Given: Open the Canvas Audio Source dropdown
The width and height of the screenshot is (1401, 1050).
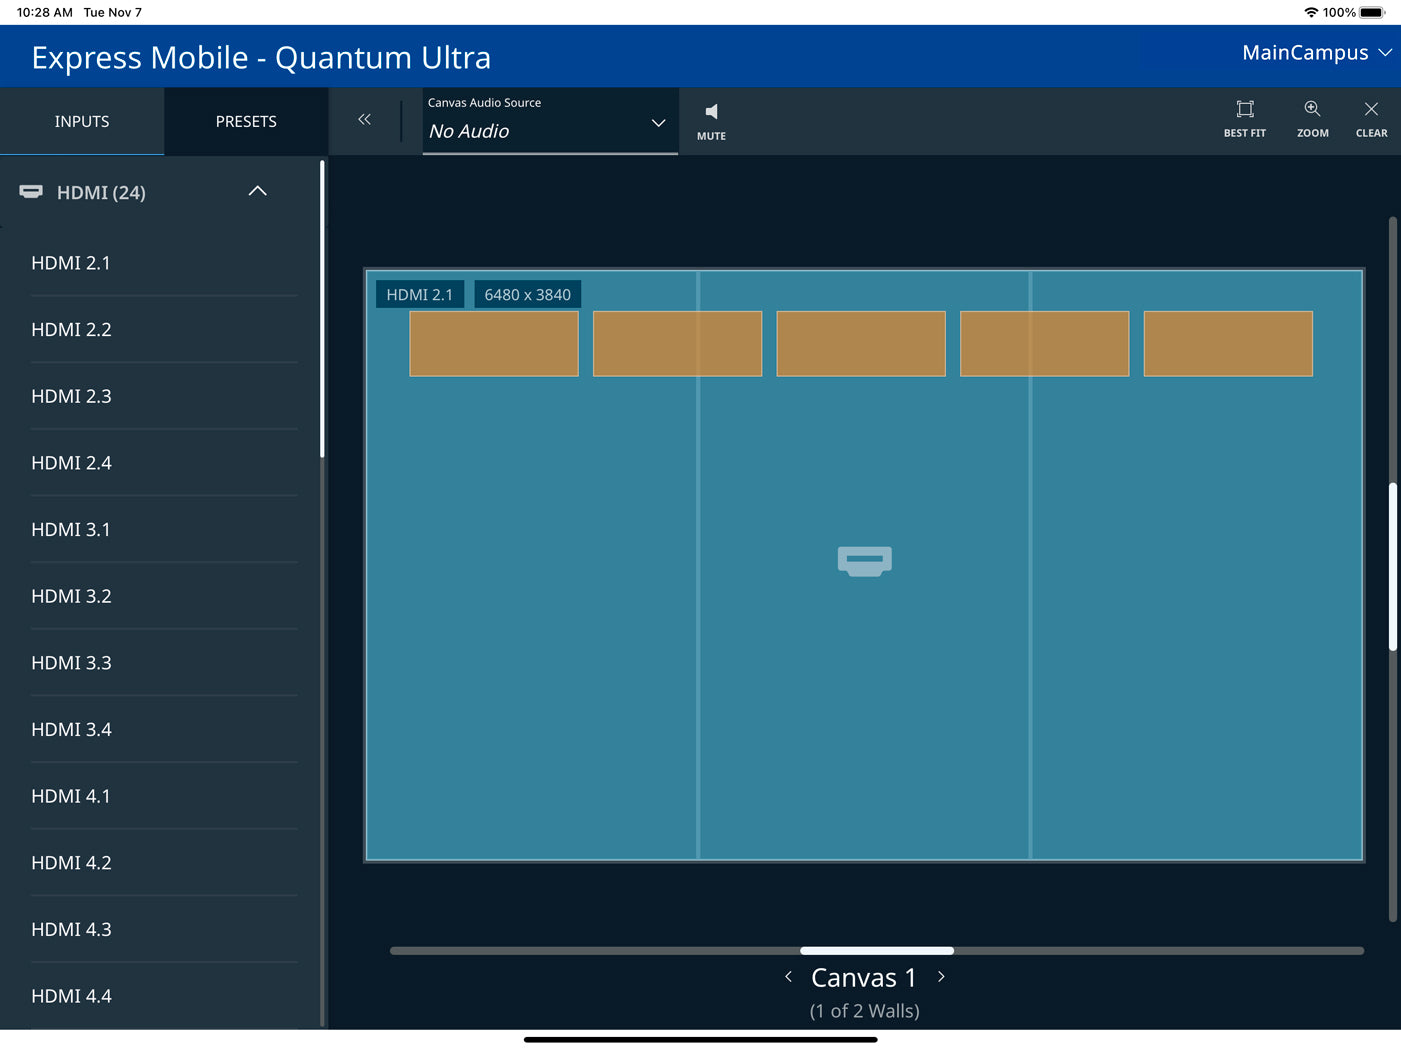Looking at the screenshot, I should point(550,121).
